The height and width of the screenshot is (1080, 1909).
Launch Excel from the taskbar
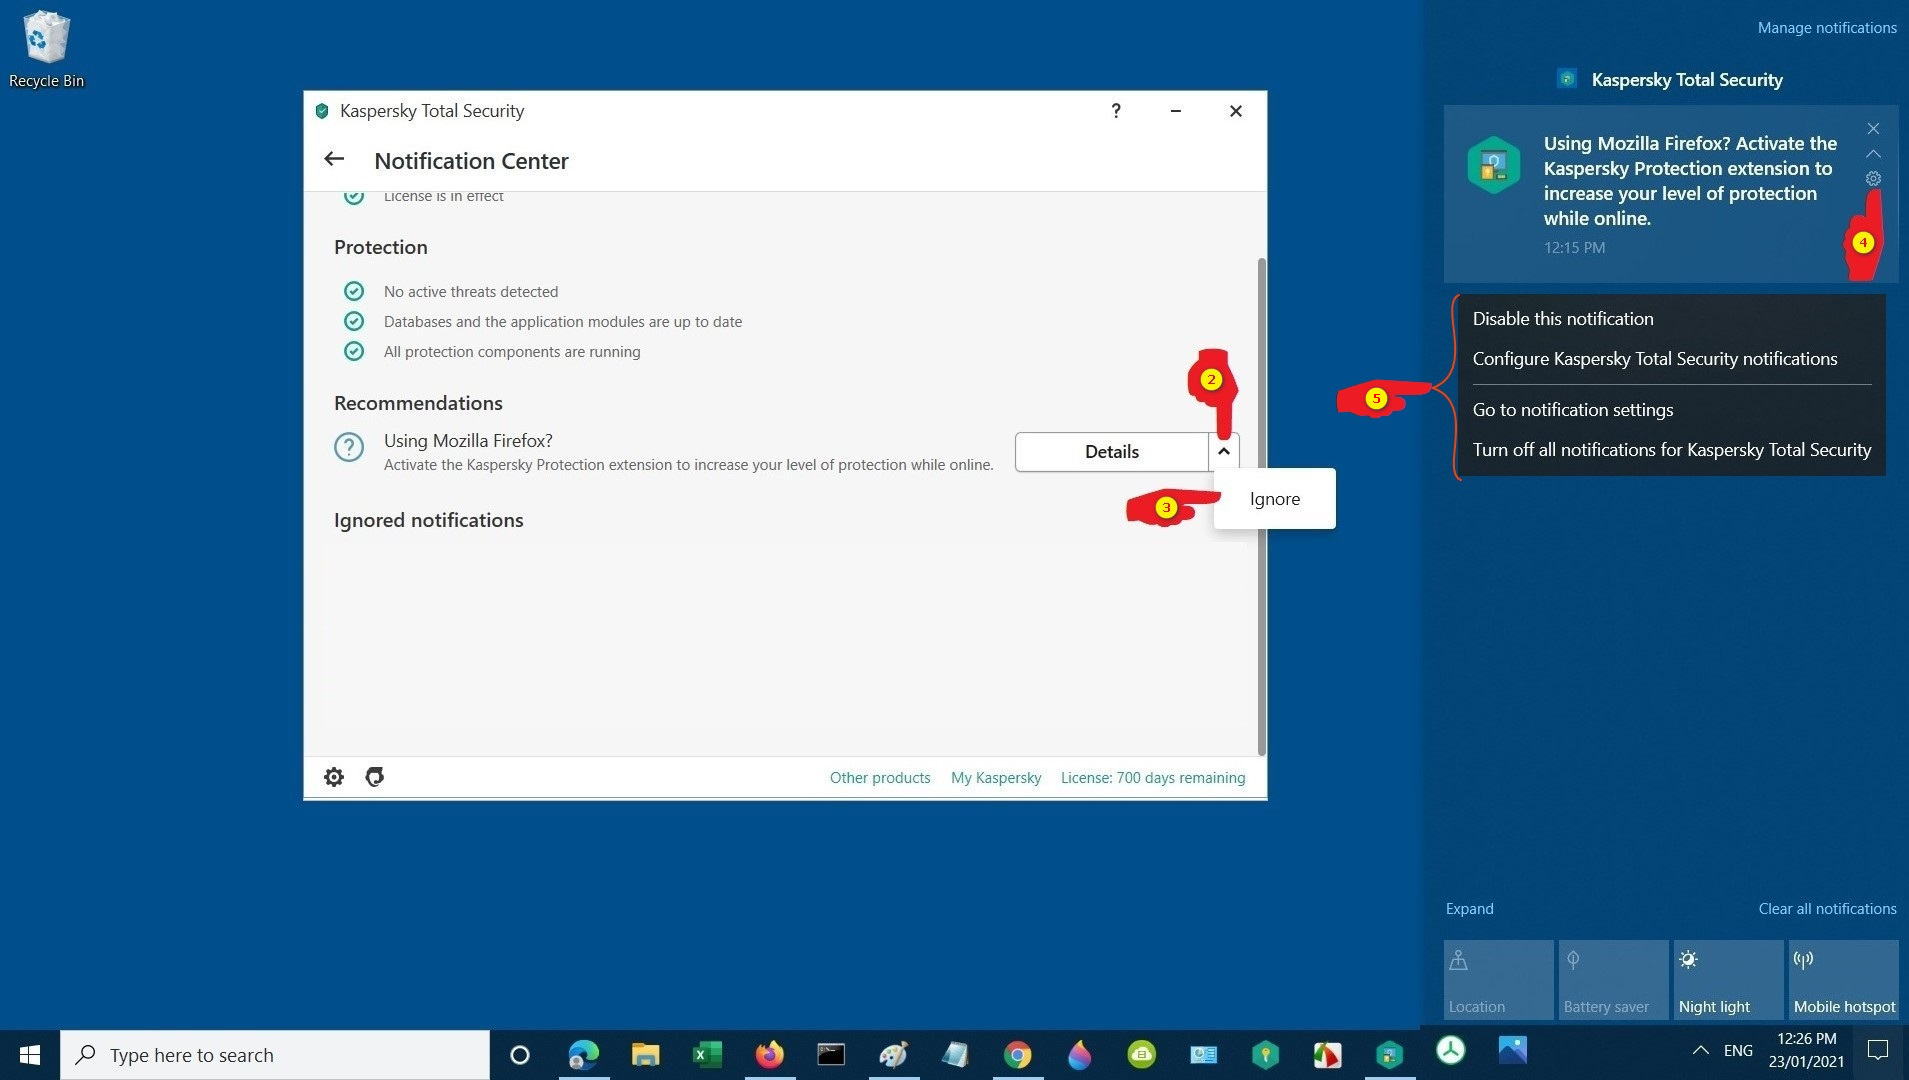(x=707, y=1055)
